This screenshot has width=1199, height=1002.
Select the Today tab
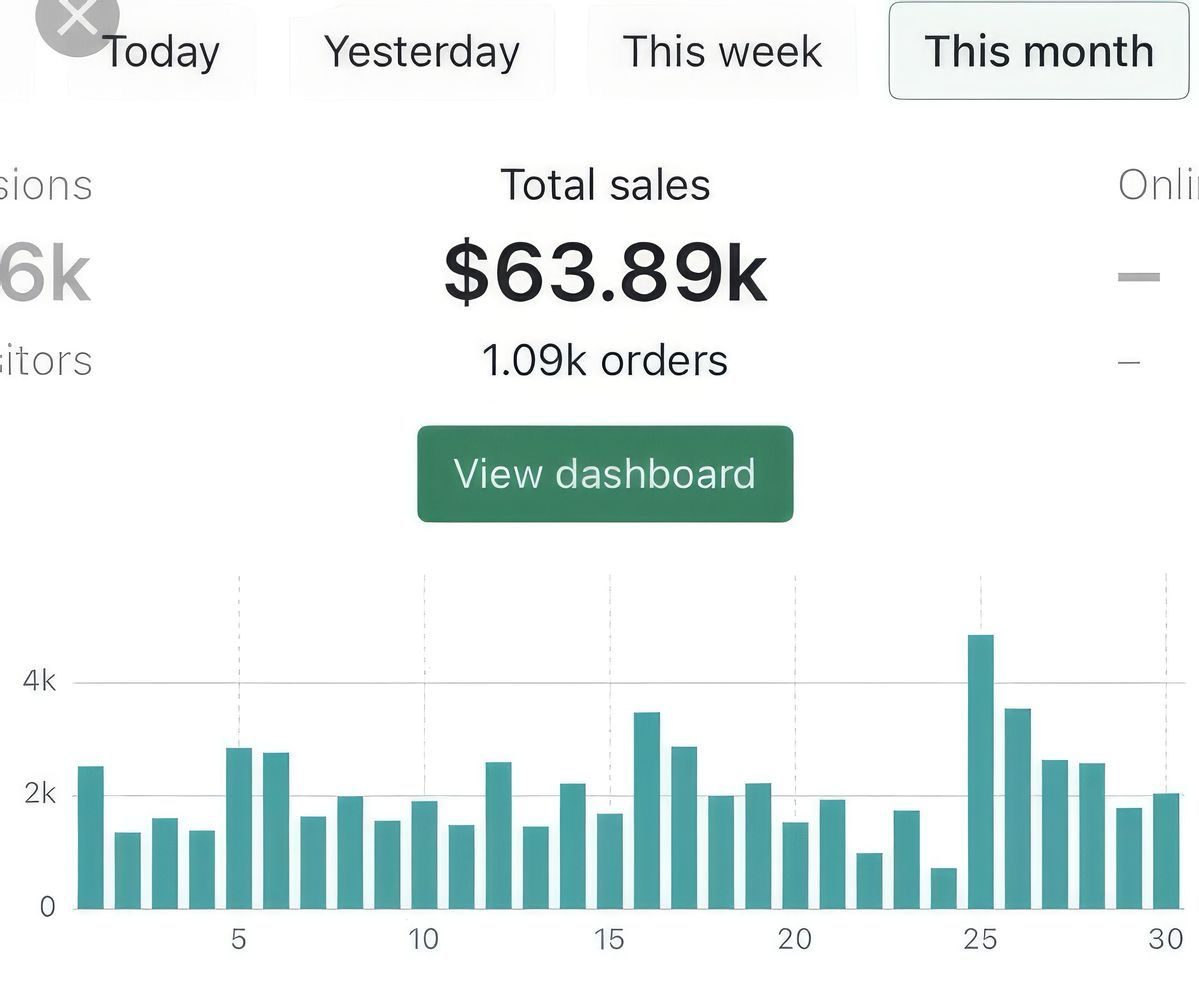pyautogui.click(x=160, y=52)
